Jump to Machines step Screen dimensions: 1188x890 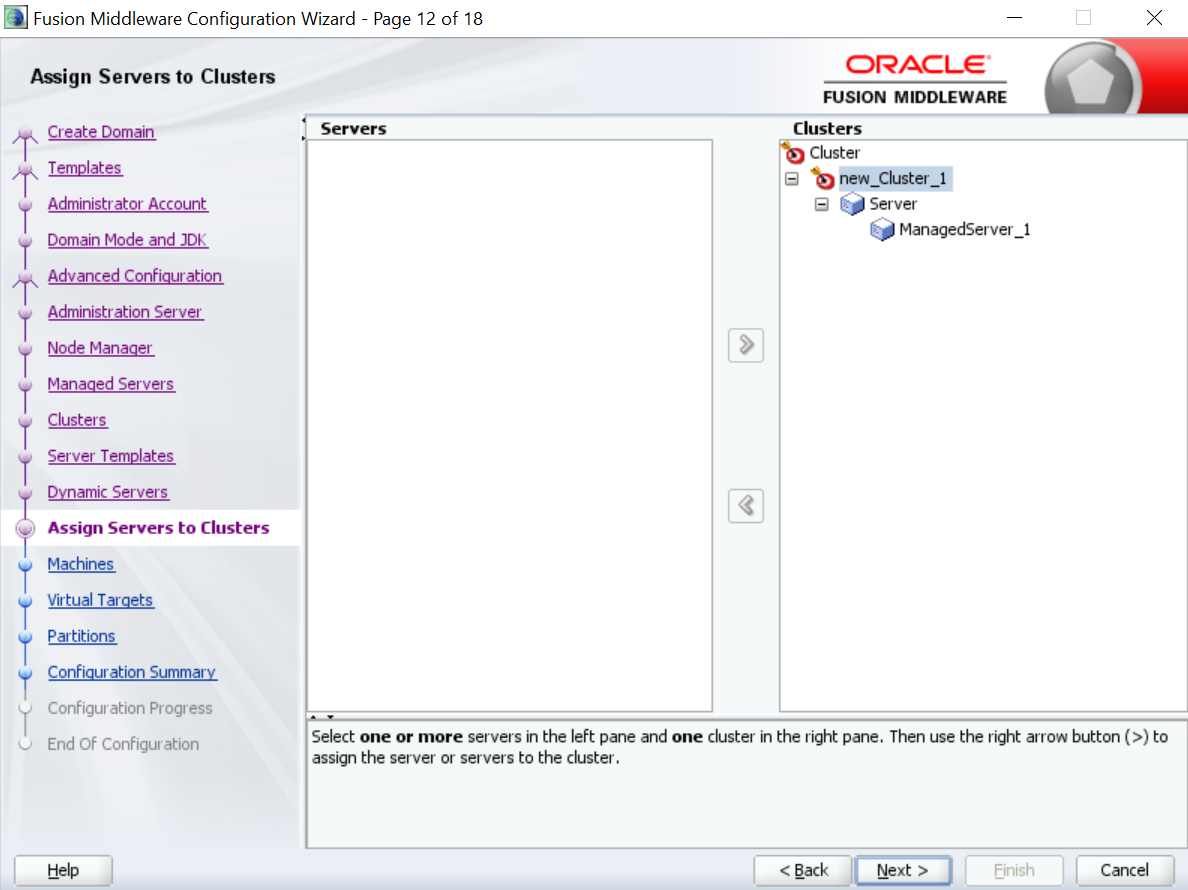coord(80,564)
